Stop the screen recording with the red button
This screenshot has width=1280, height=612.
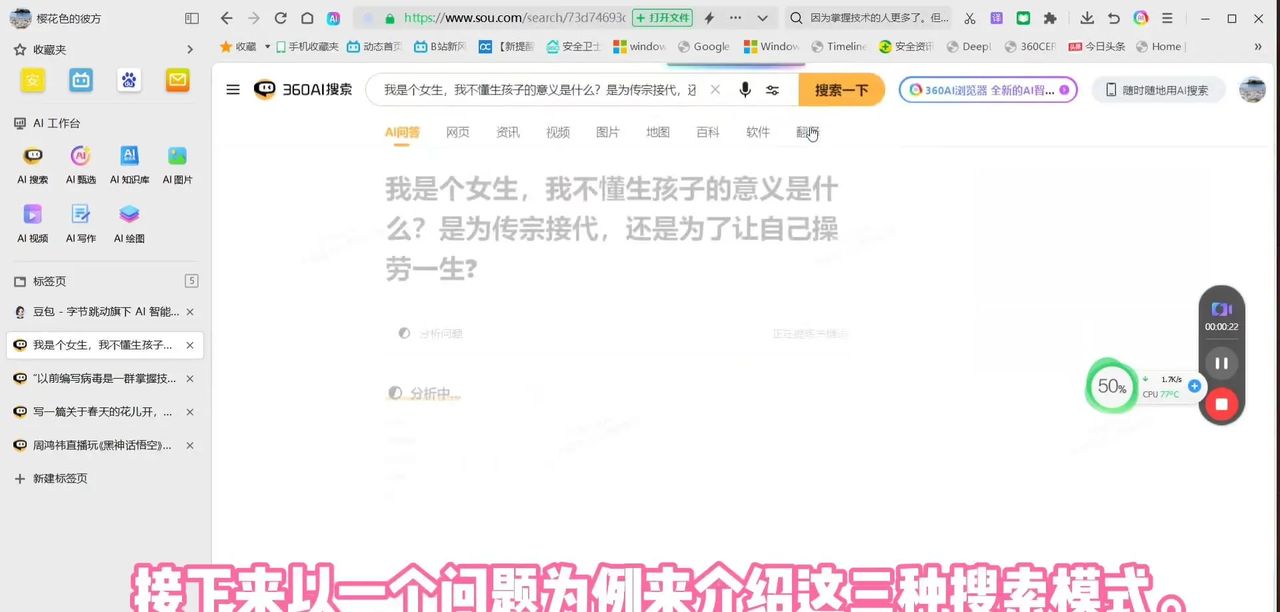1221,403
